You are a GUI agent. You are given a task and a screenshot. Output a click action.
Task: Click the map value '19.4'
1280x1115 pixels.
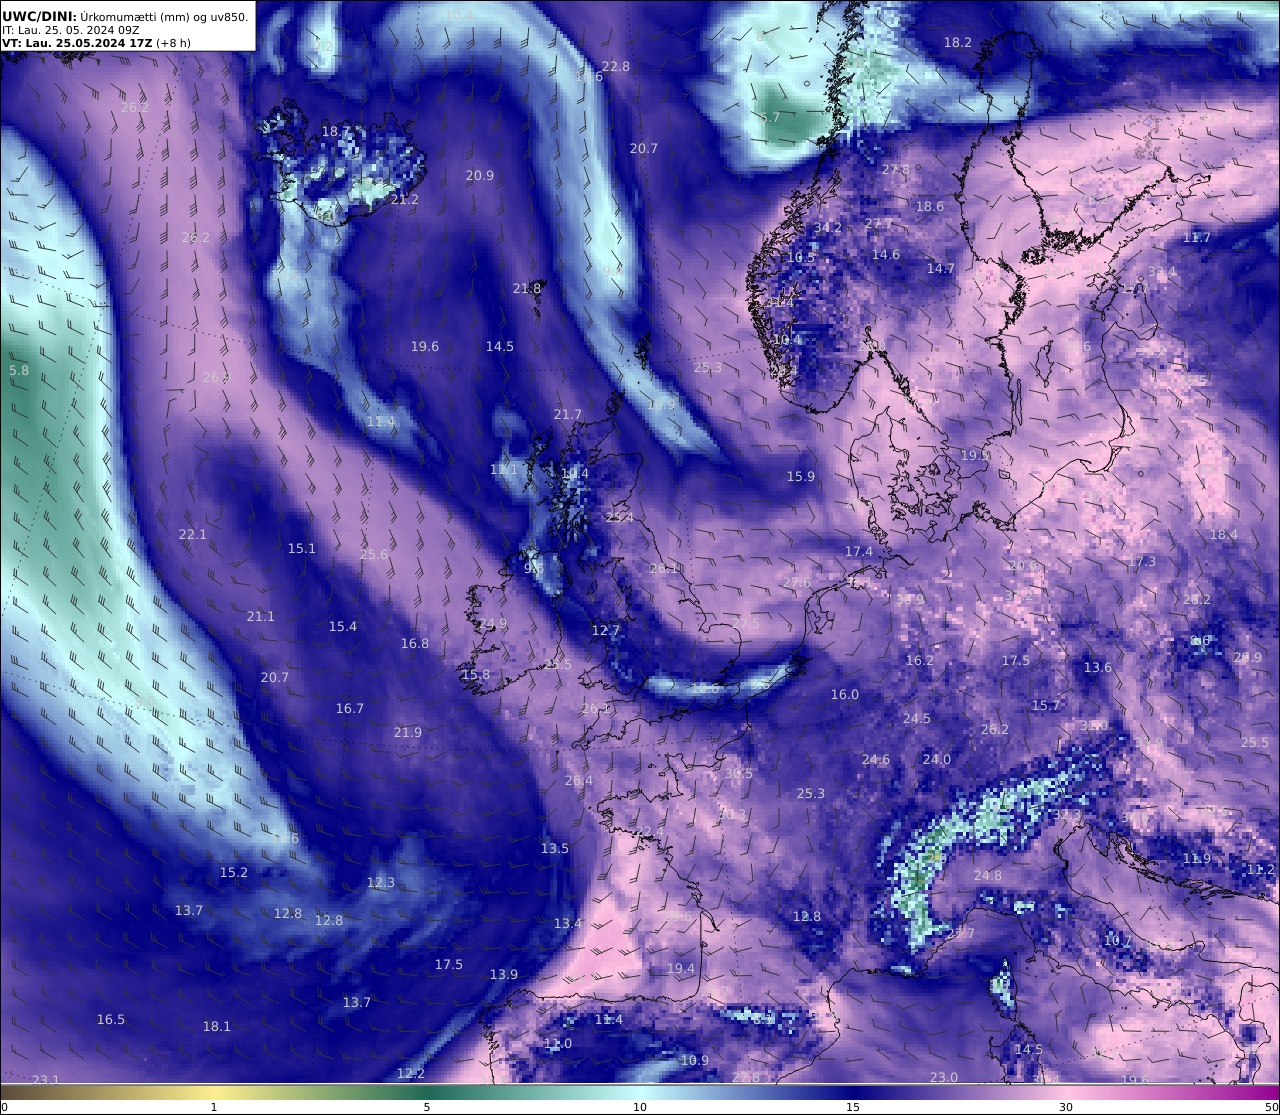pos(681,968)
